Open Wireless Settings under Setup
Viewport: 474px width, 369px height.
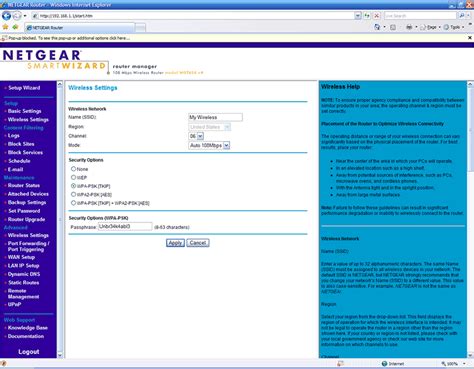coord(28,119)
